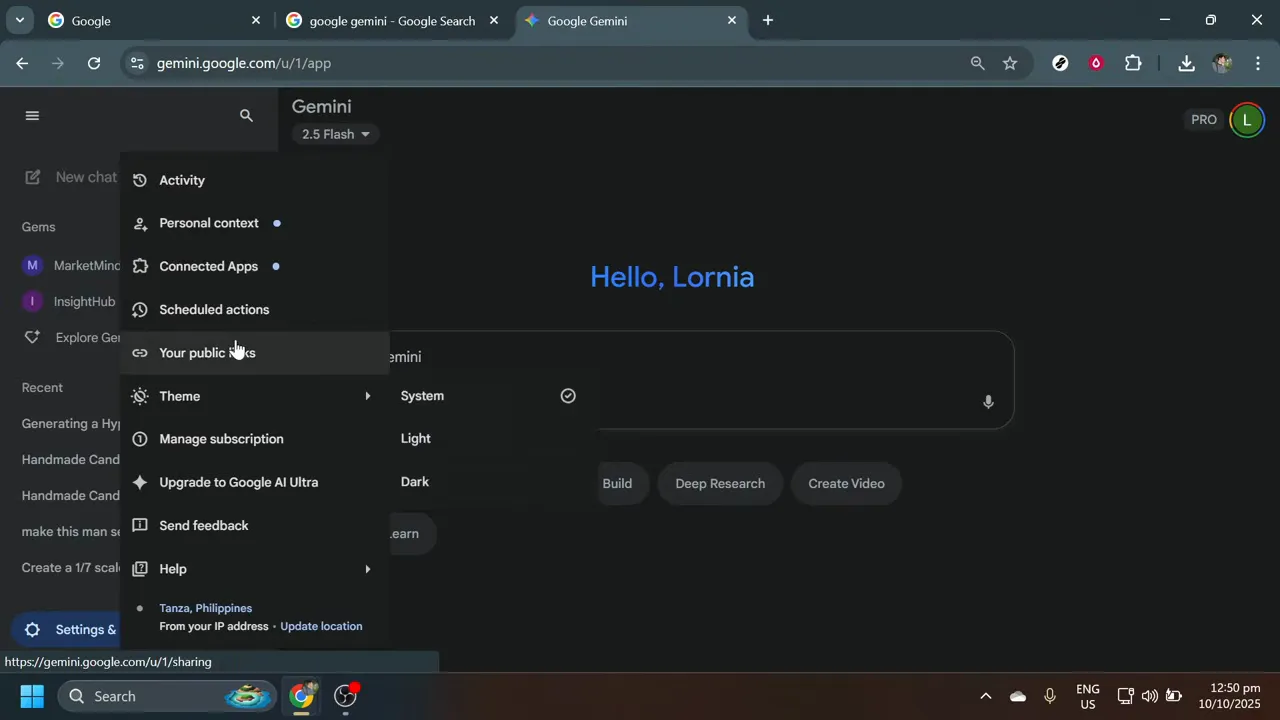1280x720 pixels.
Task: Open the Activity menu item
Action: [255, 180]
